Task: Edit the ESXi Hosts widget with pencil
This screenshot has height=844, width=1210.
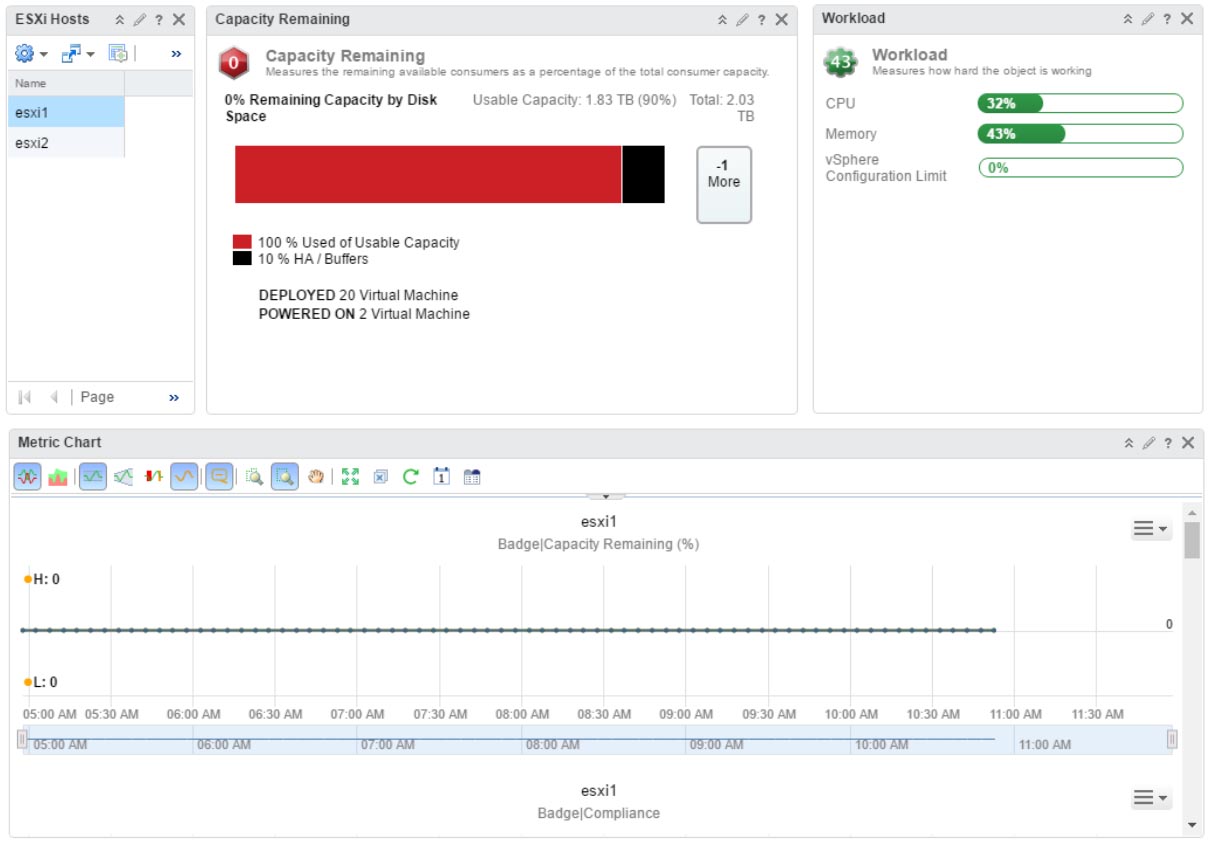Action: (x=140, y=19)
